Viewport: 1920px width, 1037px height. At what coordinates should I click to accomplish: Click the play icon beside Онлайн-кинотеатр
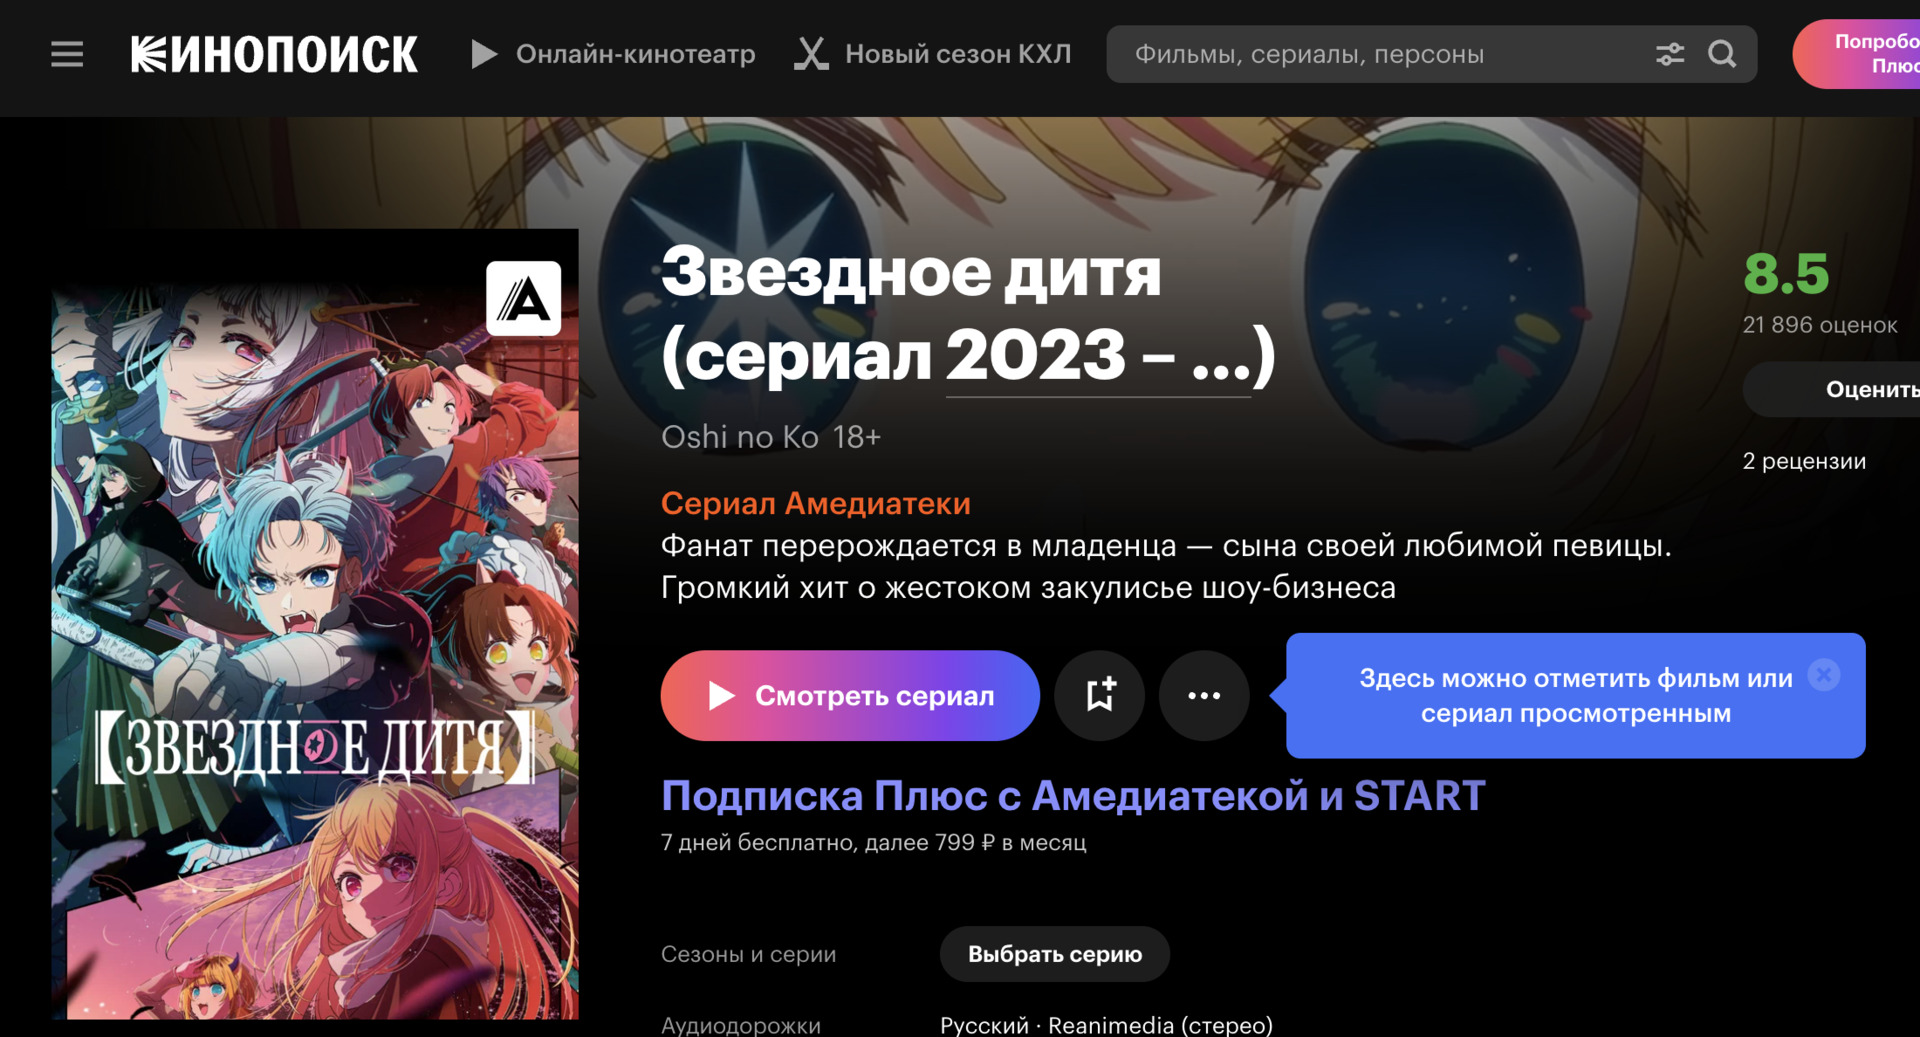click(x=484, y=54)
